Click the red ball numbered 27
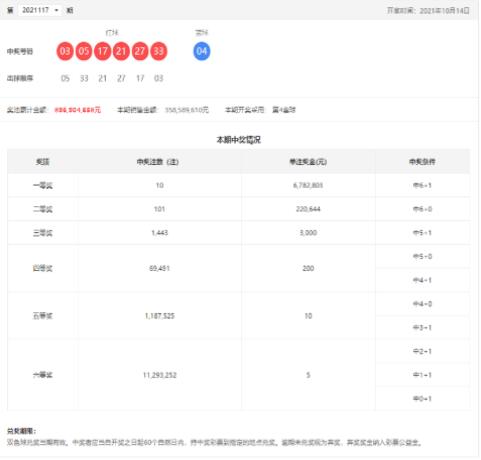 coord(140,51)
